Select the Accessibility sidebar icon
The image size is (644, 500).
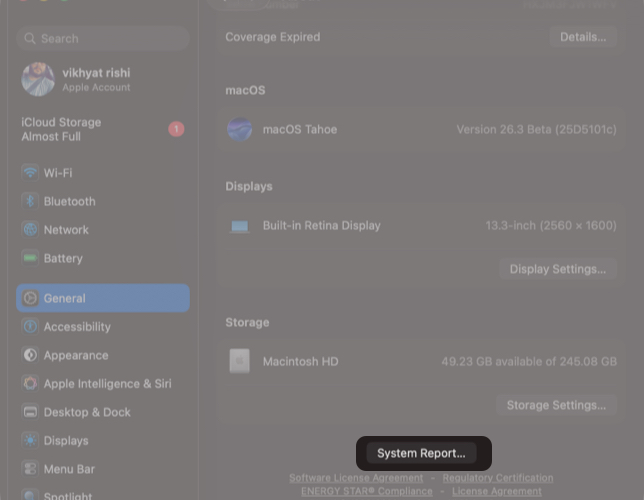(x=30, y=327)
